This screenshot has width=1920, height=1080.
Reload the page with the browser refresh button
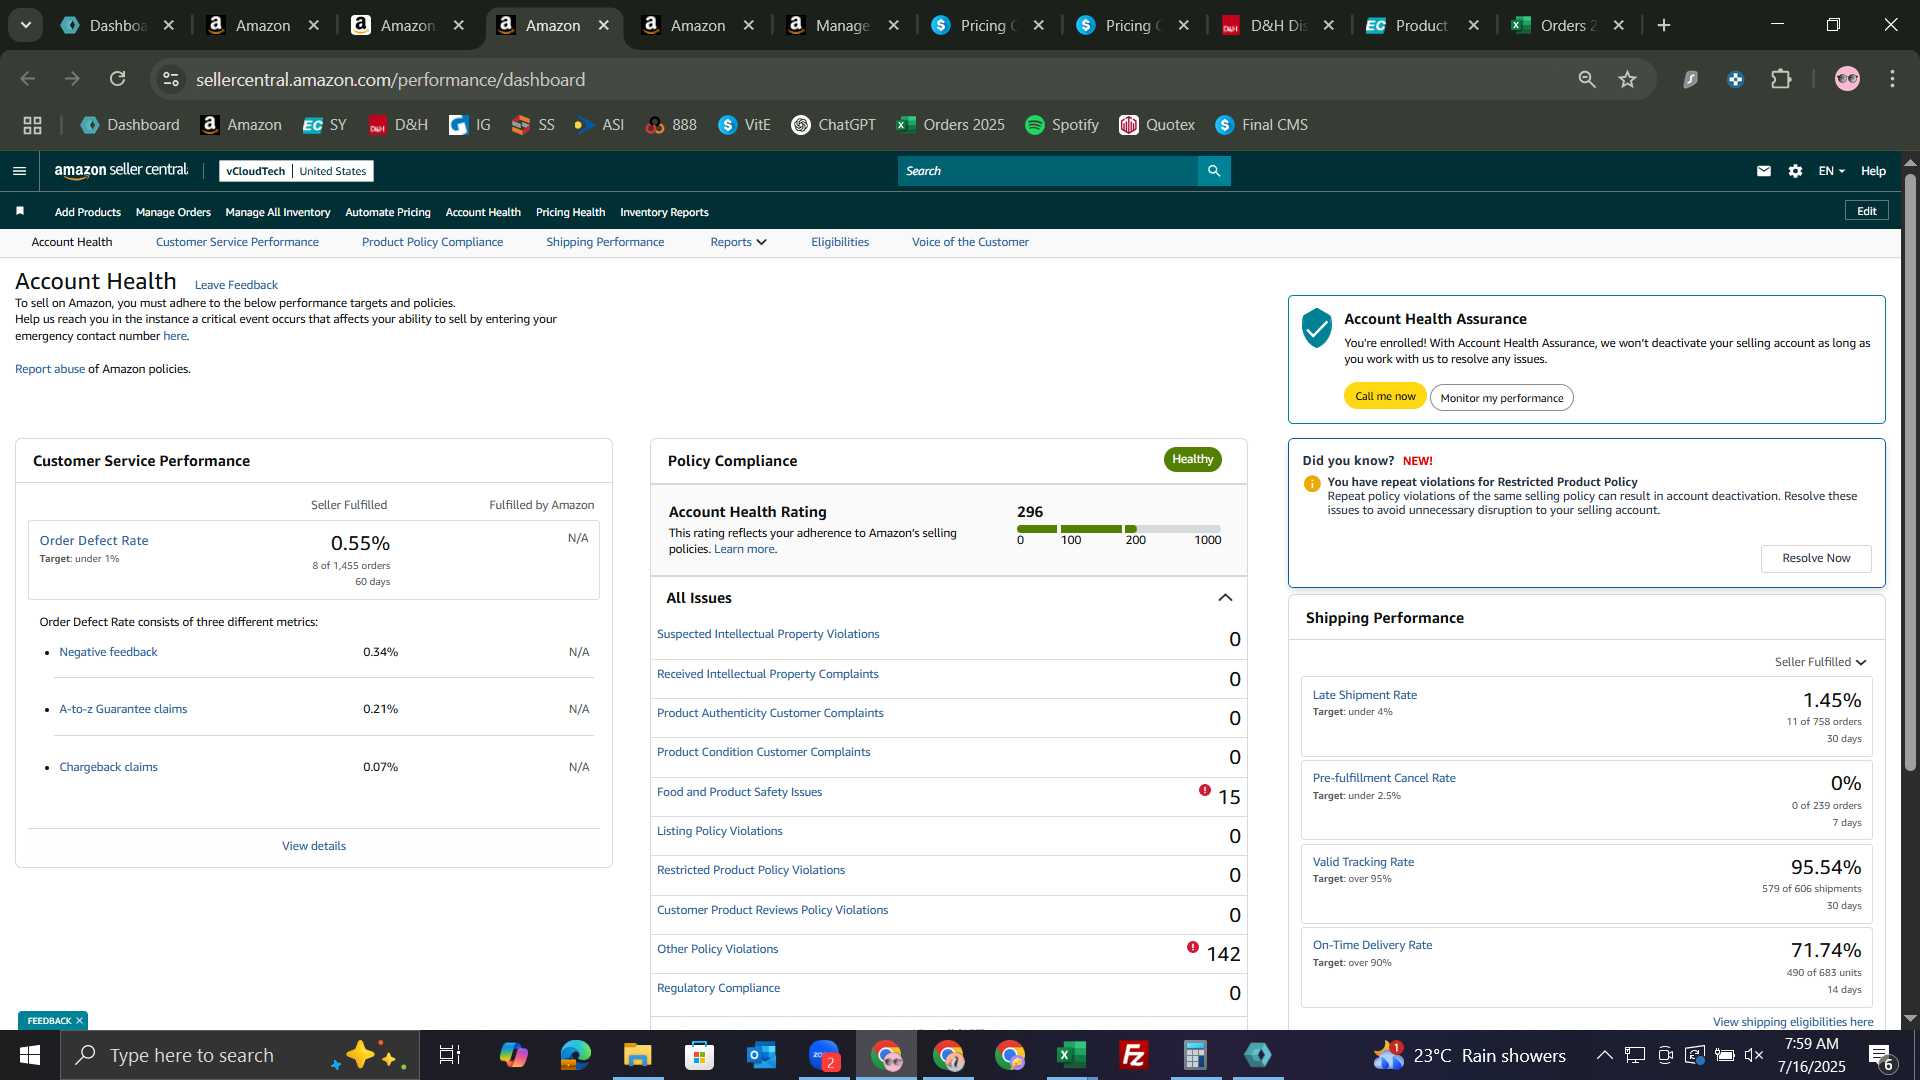[x=118, y=79]
